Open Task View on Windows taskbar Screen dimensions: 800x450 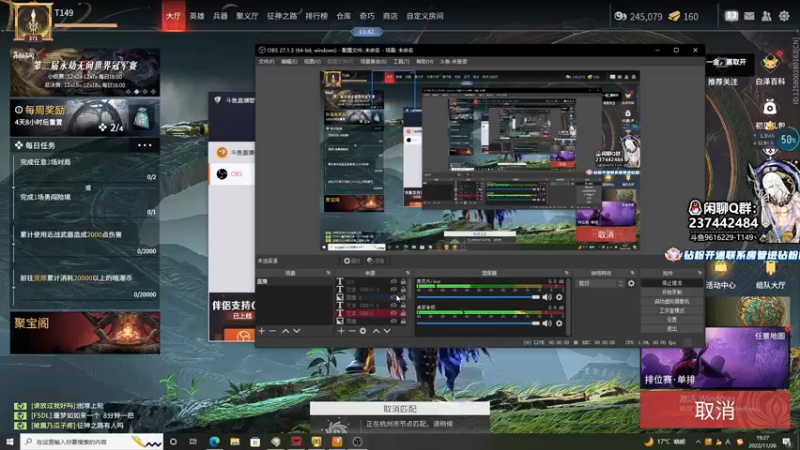[193, 441]
